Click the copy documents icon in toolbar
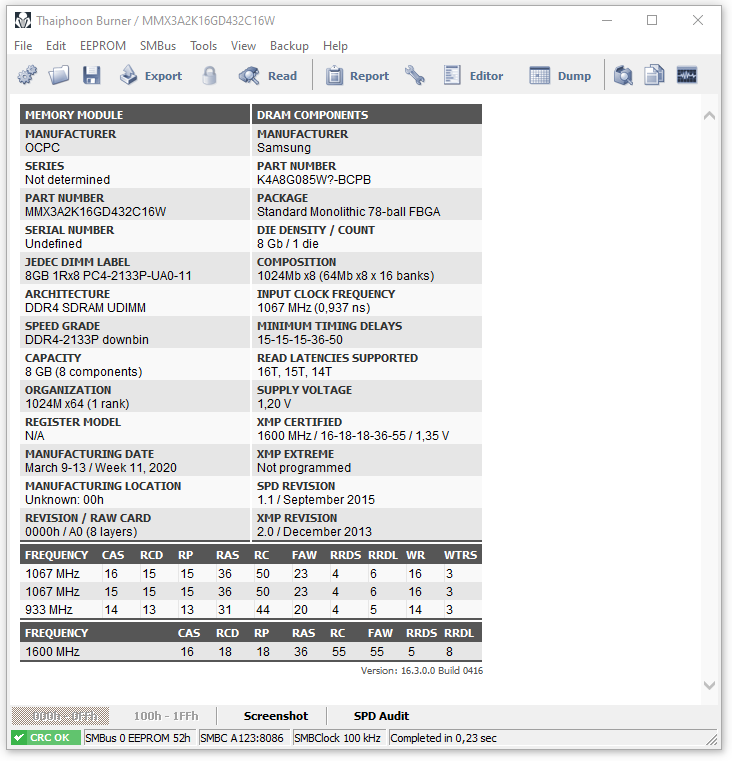 pyautogui.click(x=654, y=76)
